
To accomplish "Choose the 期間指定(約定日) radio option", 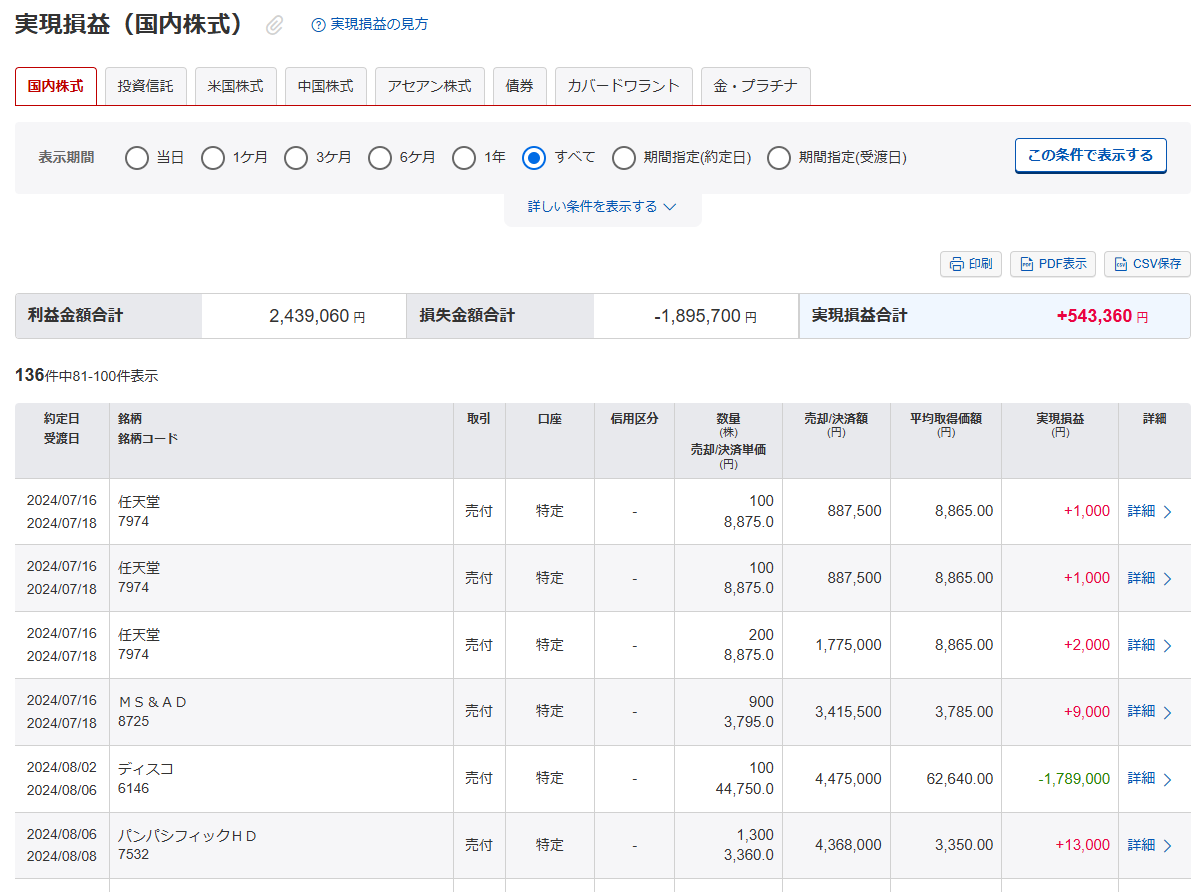I will coord(624,158).
